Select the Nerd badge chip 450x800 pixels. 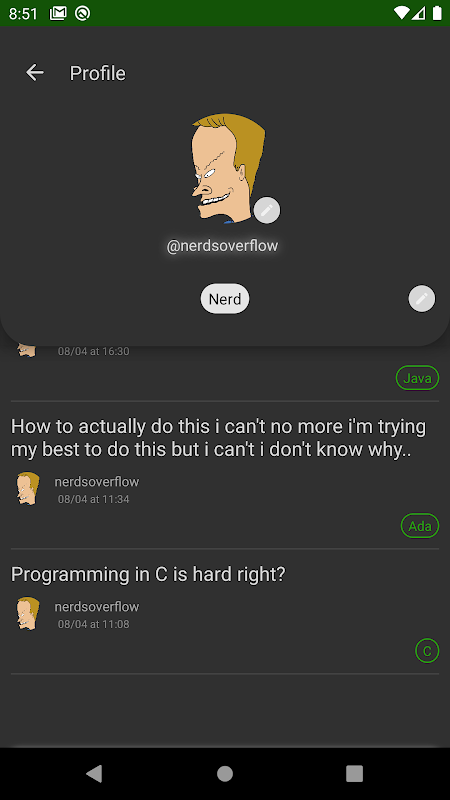225,298
